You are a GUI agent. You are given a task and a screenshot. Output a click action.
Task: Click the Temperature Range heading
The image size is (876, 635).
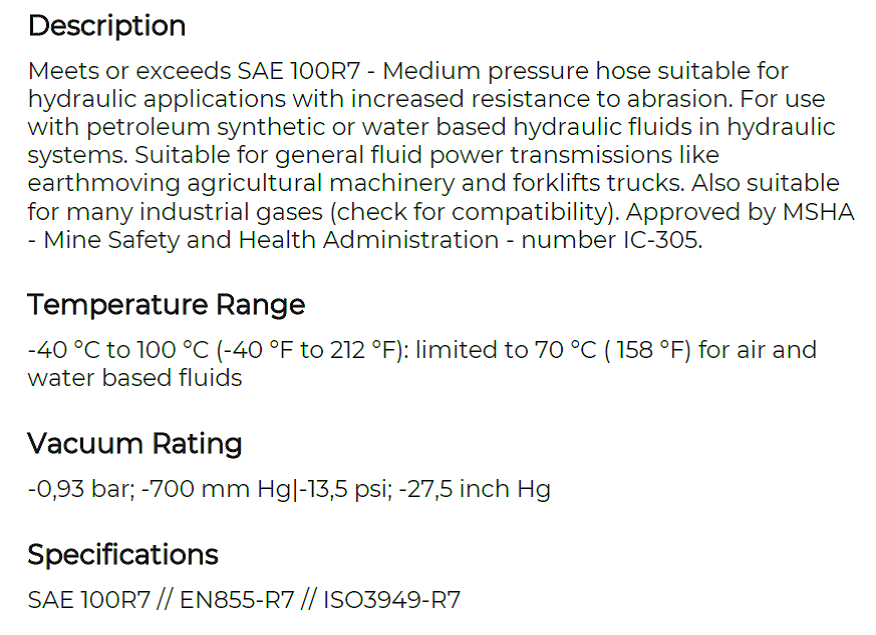pos(166,305)
